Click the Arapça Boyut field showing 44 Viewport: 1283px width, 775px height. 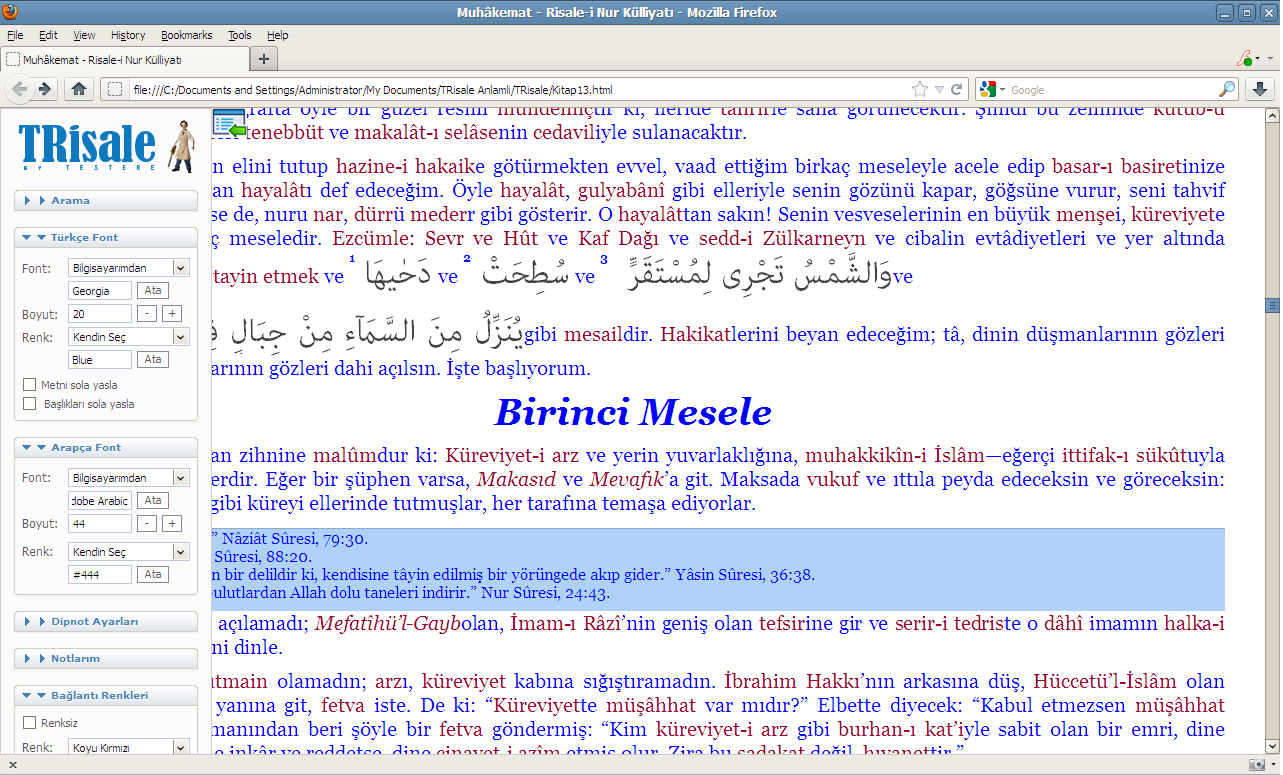100,524
